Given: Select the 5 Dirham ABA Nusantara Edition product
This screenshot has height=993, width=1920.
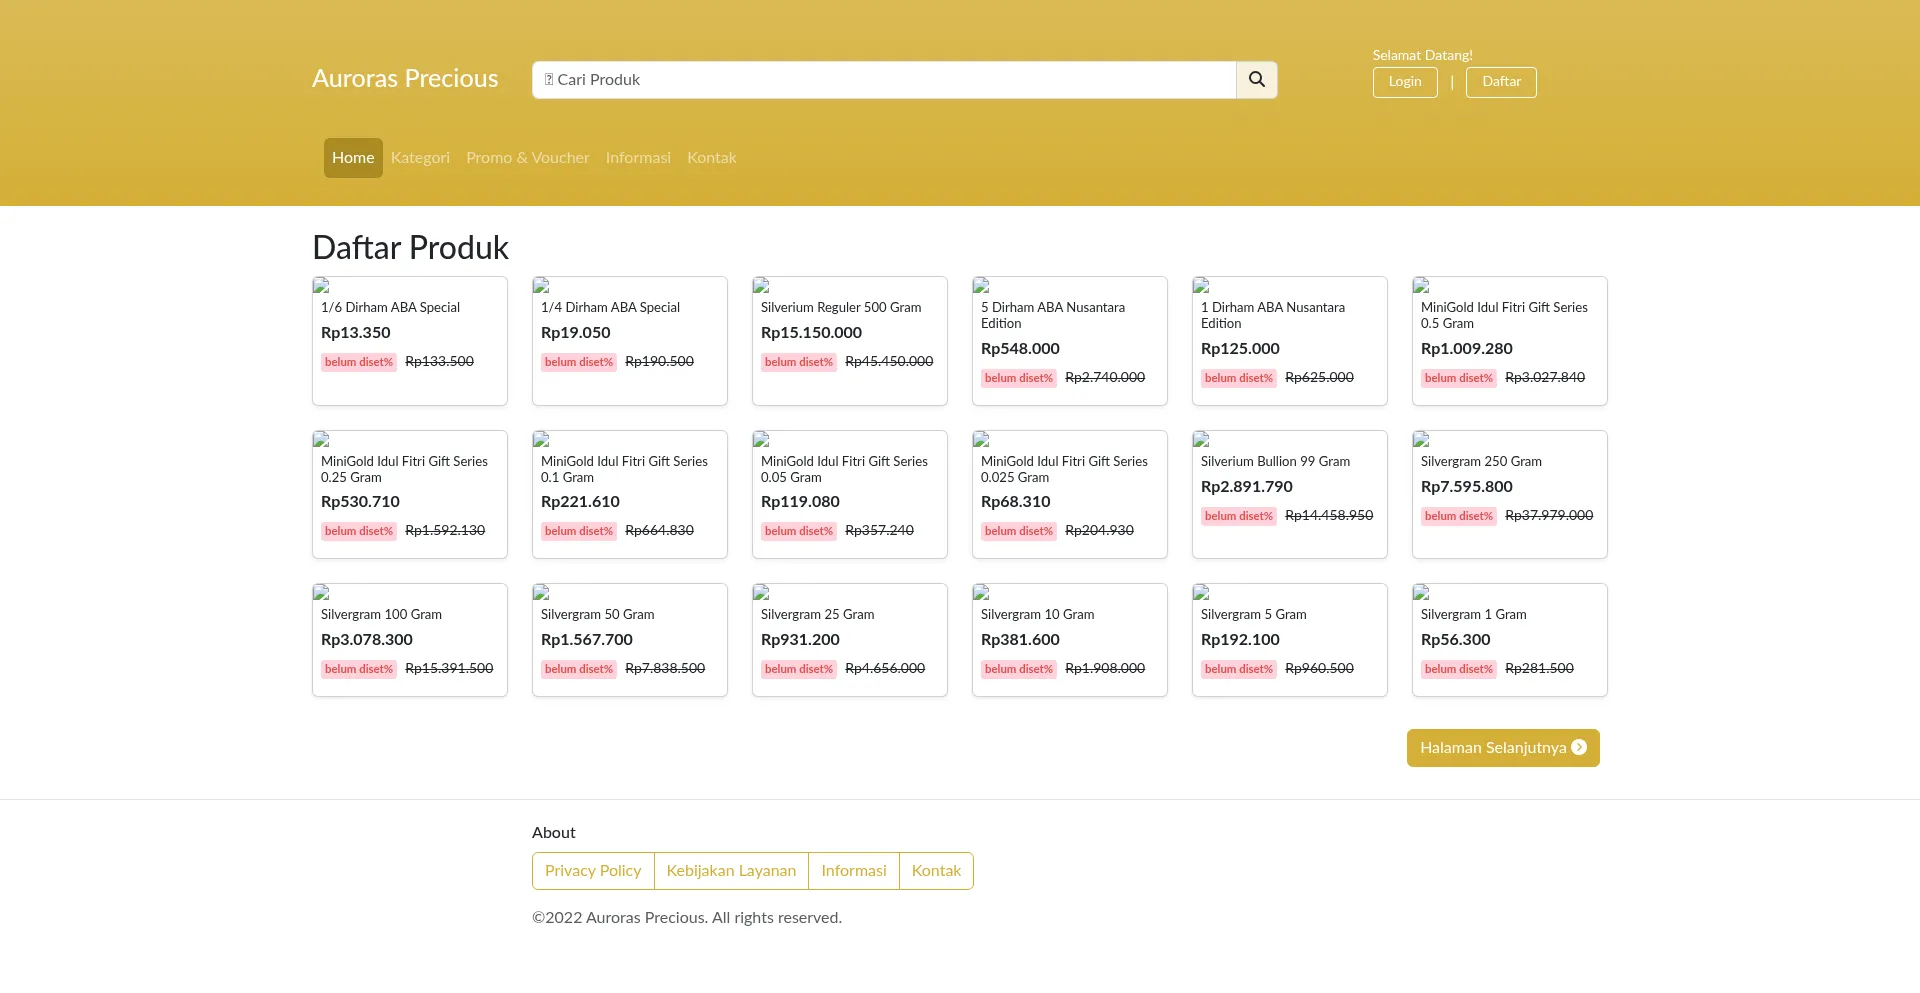Looking at the screenshot, I should pos(1052,315).
